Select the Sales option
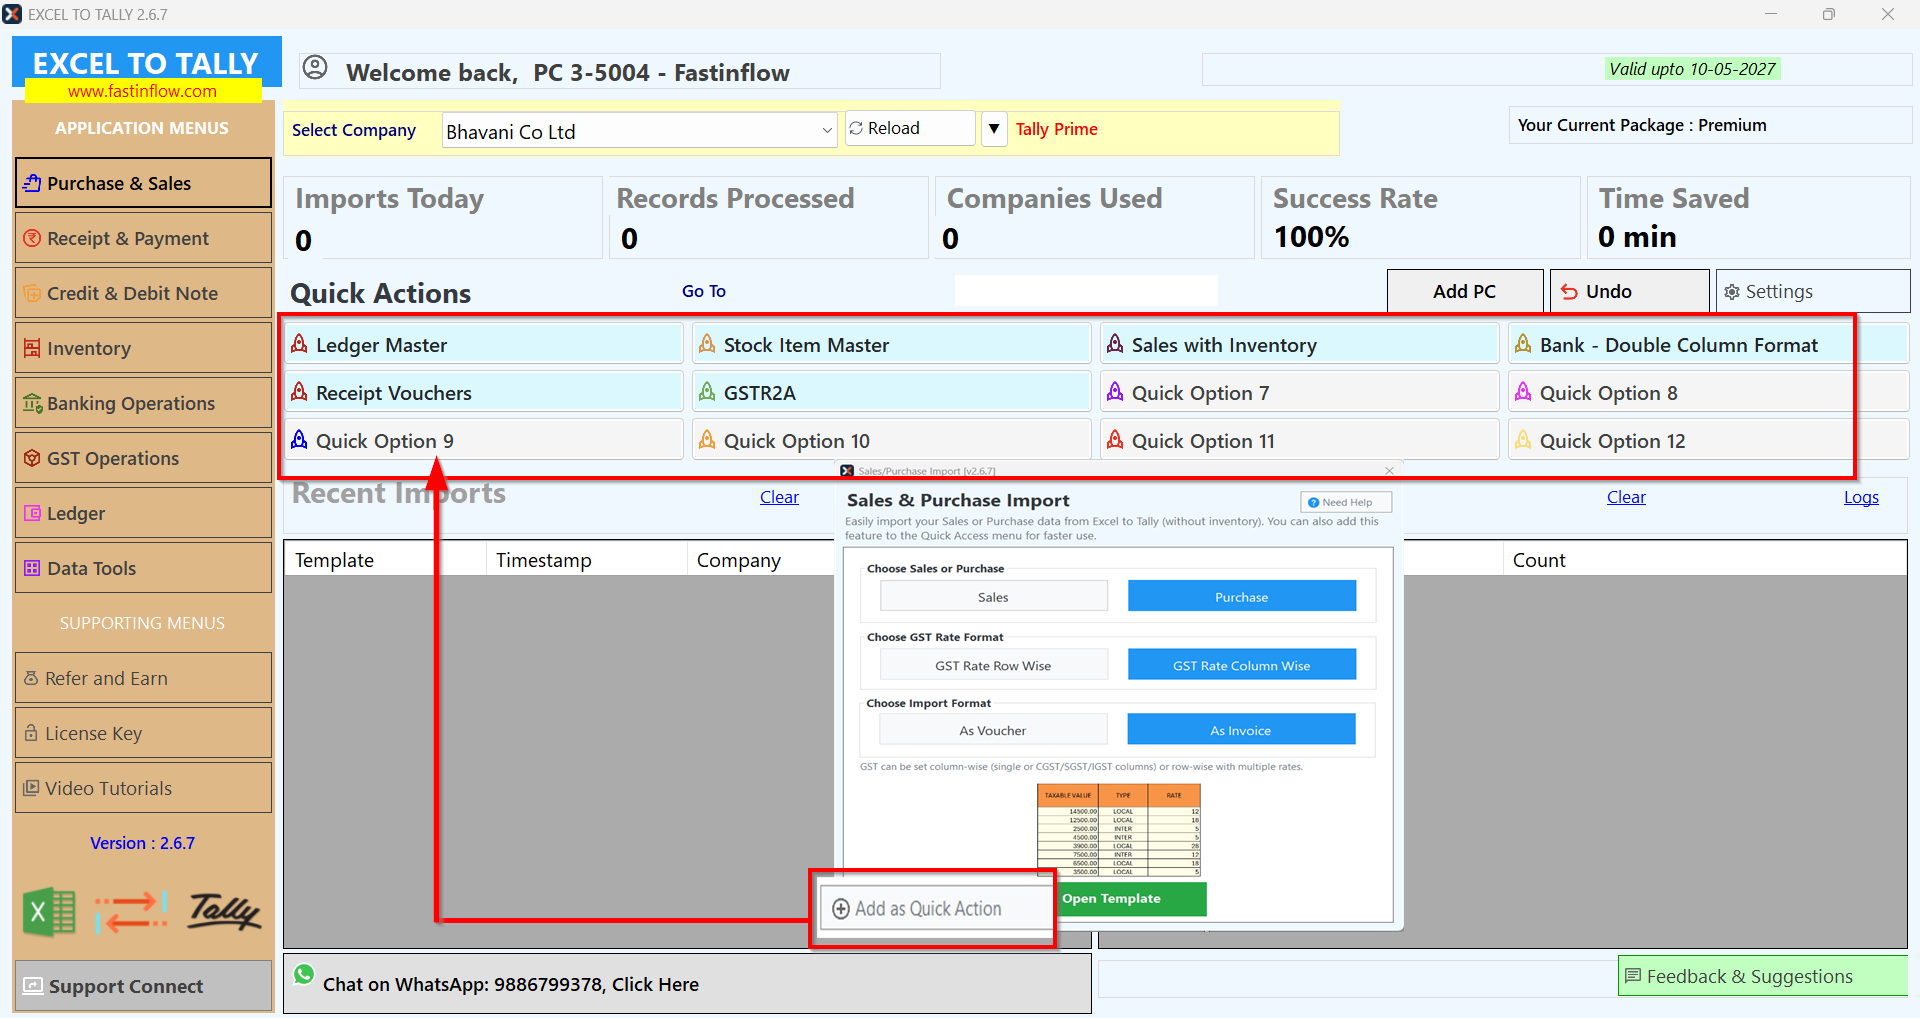Viewport: 1920px width, 1018px height. (993, 596)
